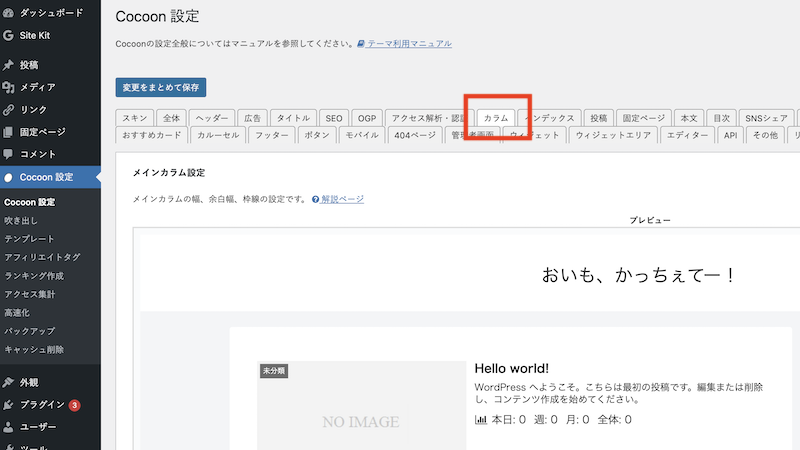This screenshot has width=800, height=450.
Task: Switch to エディター tab
Action: pyautogui.click(x=687, y=135)
